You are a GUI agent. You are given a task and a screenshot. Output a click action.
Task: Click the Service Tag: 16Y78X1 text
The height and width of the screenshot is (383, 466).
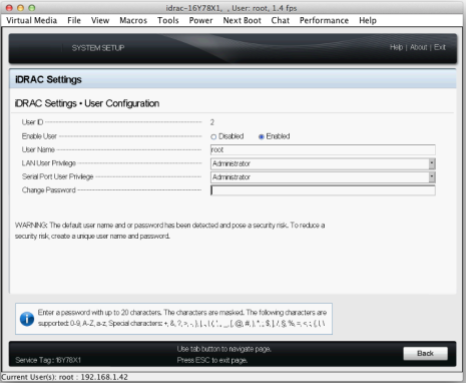tap(48, 360)
